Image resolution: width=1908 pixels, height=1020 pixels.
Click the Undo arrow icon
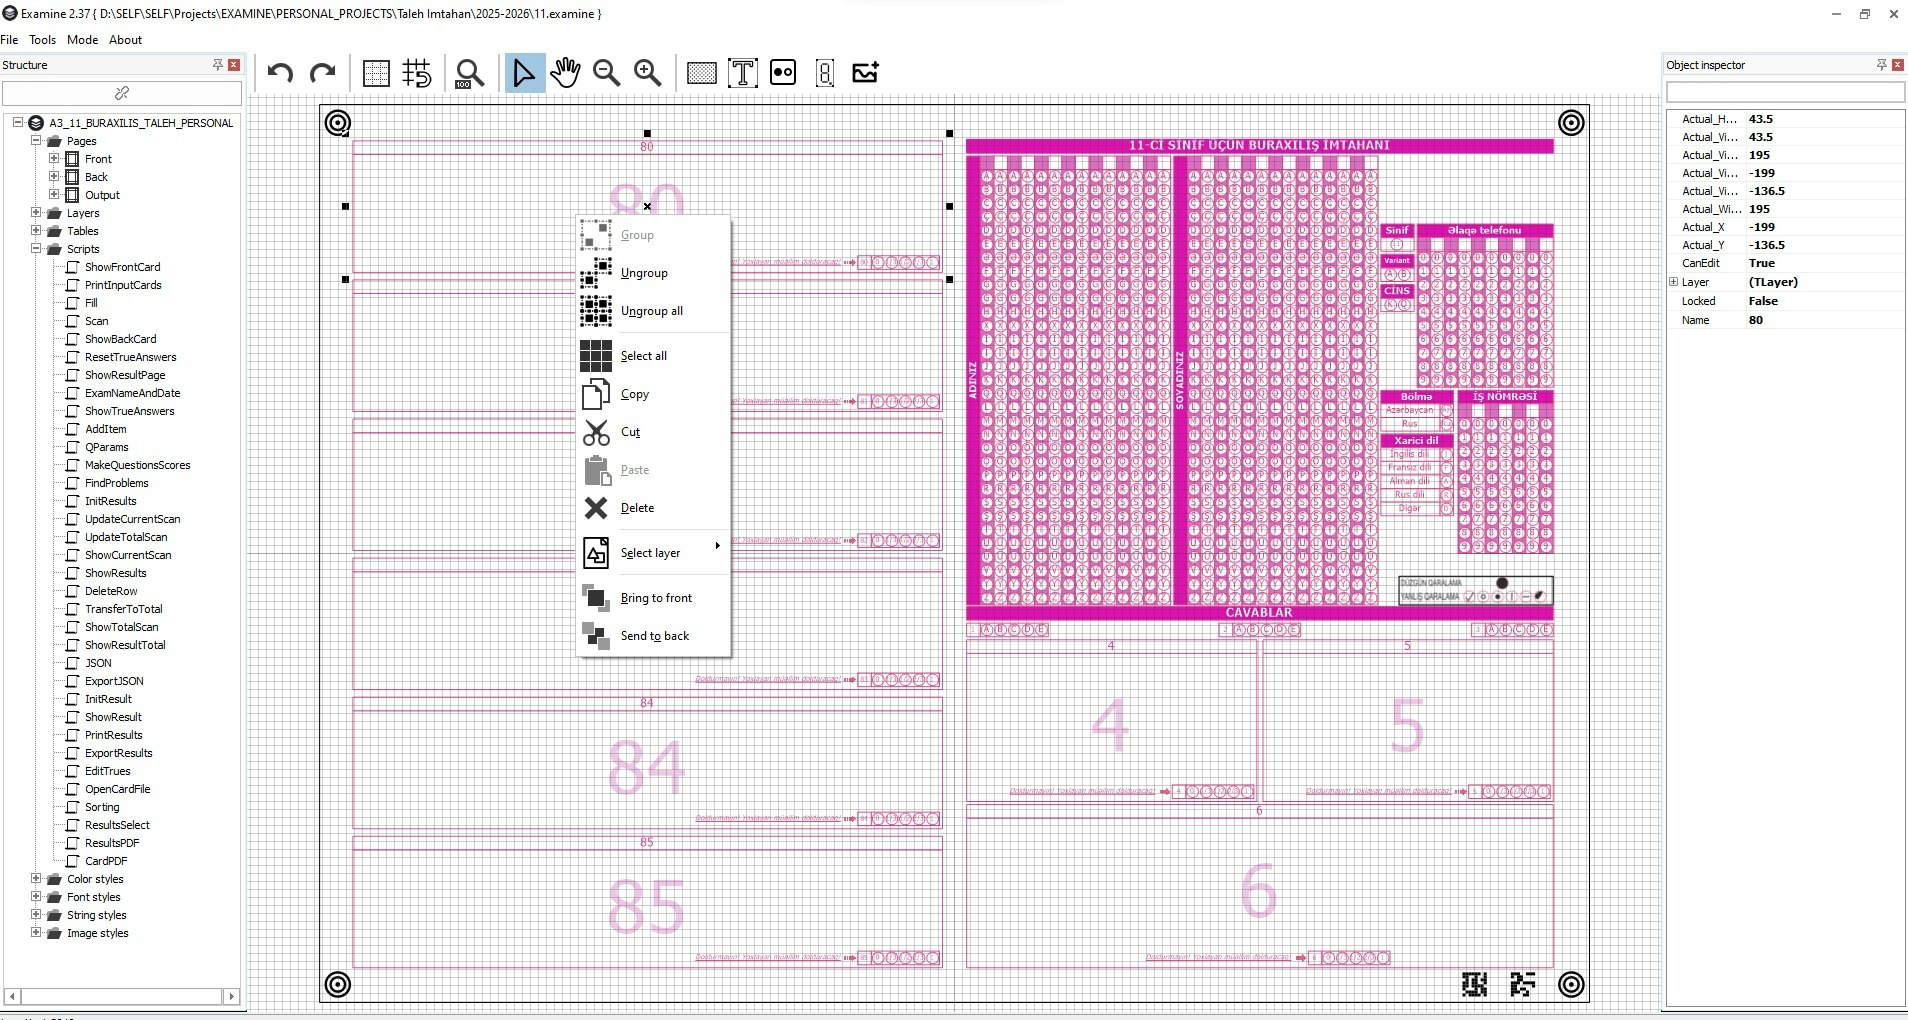point(280,73)
